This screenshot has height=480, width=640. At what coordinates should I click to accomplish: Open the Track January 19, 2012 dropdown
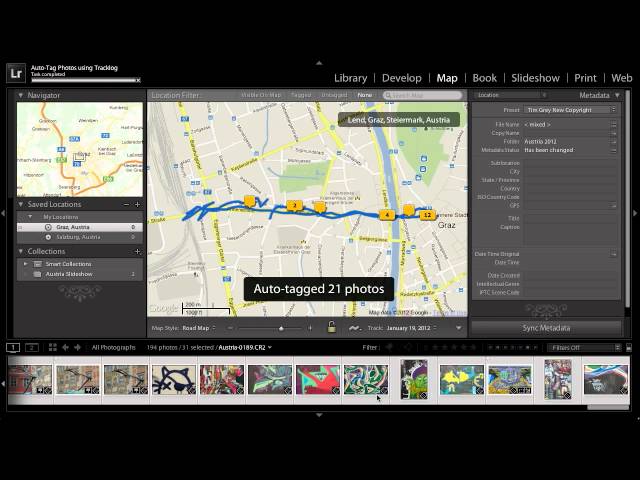[411, 328]
